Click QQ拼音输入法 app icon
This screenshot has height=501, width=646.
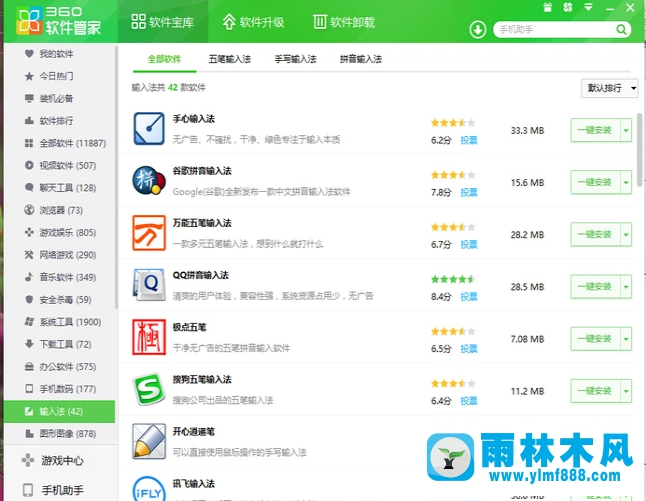pos(149,285)
